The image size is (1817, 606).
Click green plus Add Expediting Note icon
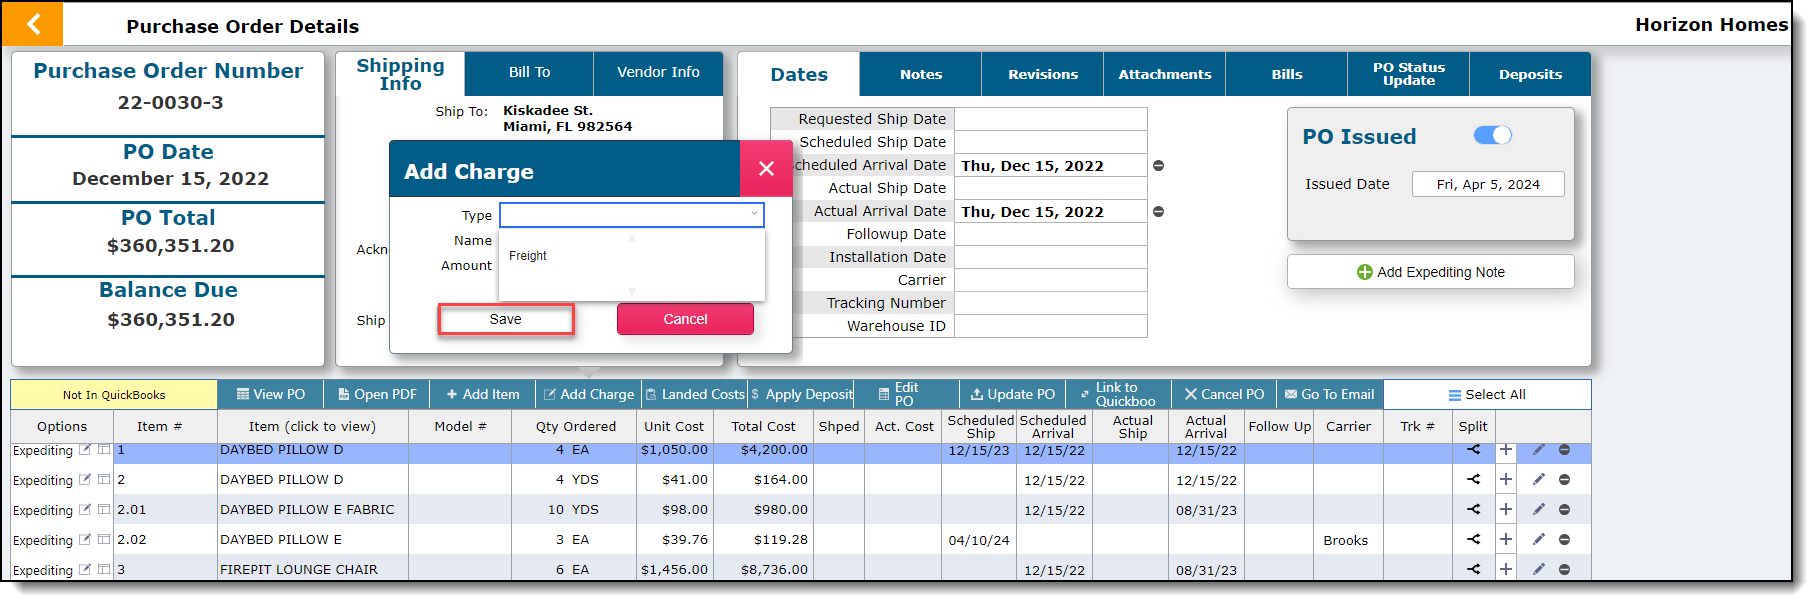[x=1364, y=272]
